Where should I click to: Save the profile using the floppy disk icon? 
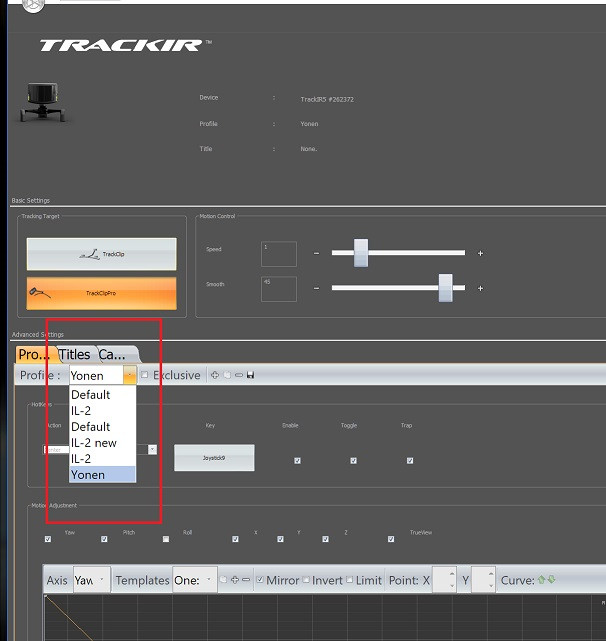(x=250, y=375)
